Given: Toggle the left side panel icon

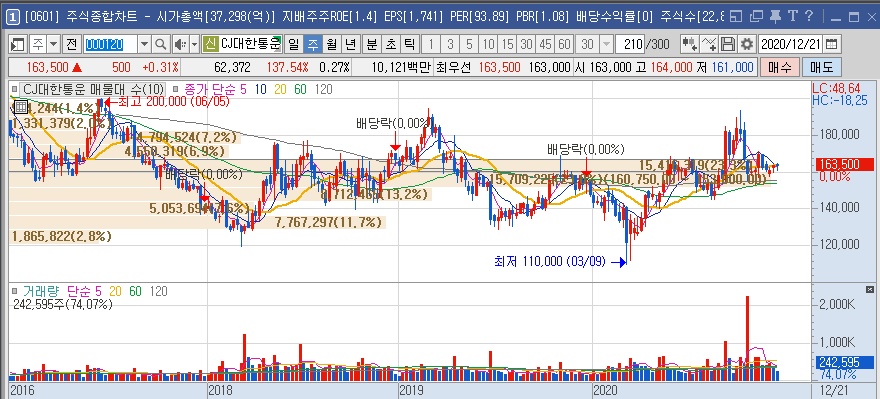Looking at the screenshot, I should [18, 44].
